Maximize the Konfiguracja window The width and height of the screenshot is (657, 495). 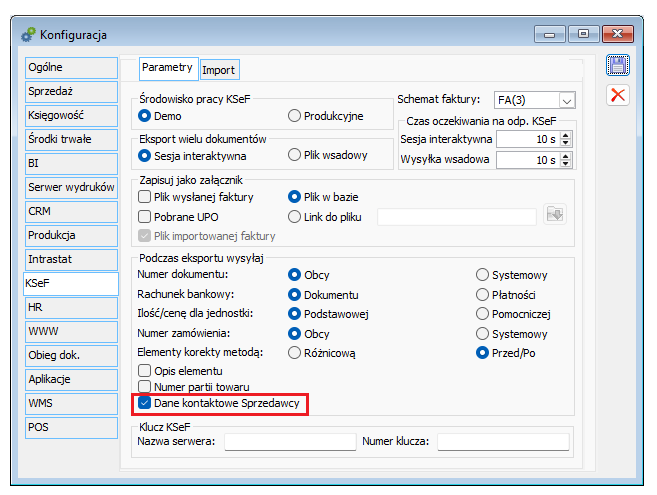click(x=583, y=34)
